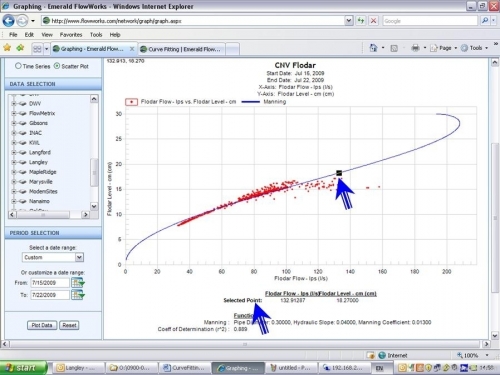Open the Page toolbar menu

pyautogui.click(x=443, y=48)
